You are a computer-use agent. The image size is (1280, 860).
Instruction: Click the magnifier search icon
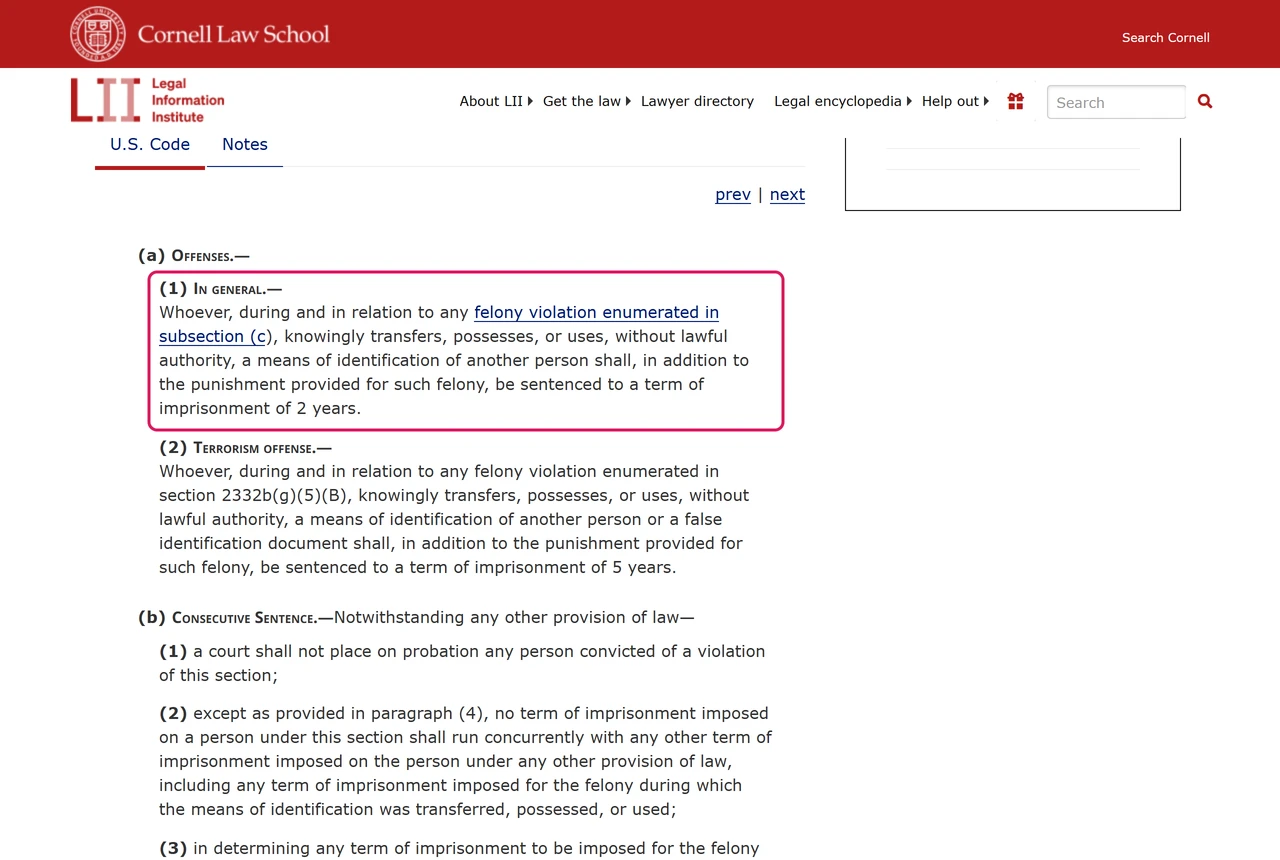(x=1205, y=101)
